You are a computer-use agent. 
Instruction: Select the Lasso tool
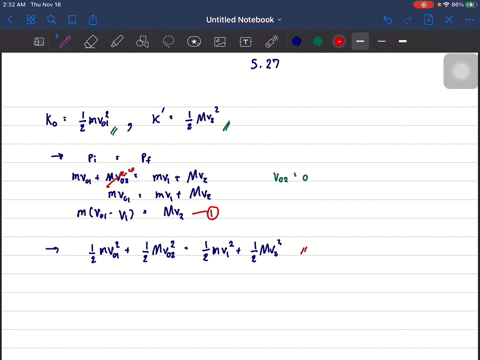[168, 42]
